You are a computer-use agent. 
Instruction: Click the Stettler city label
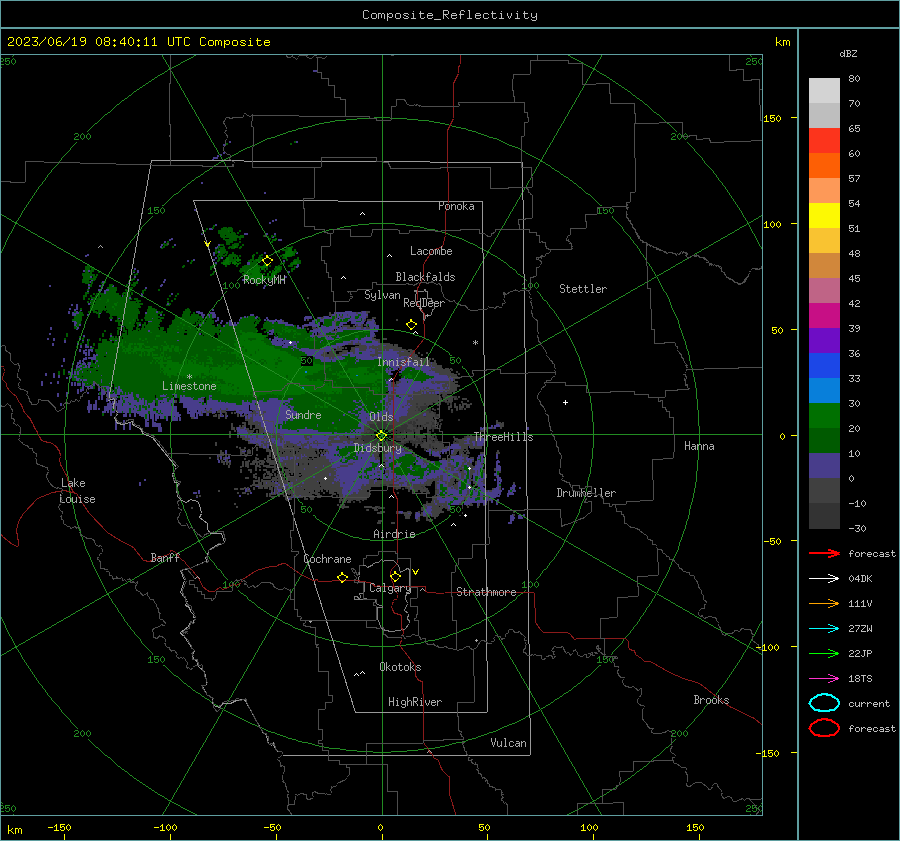coord(583,289)
